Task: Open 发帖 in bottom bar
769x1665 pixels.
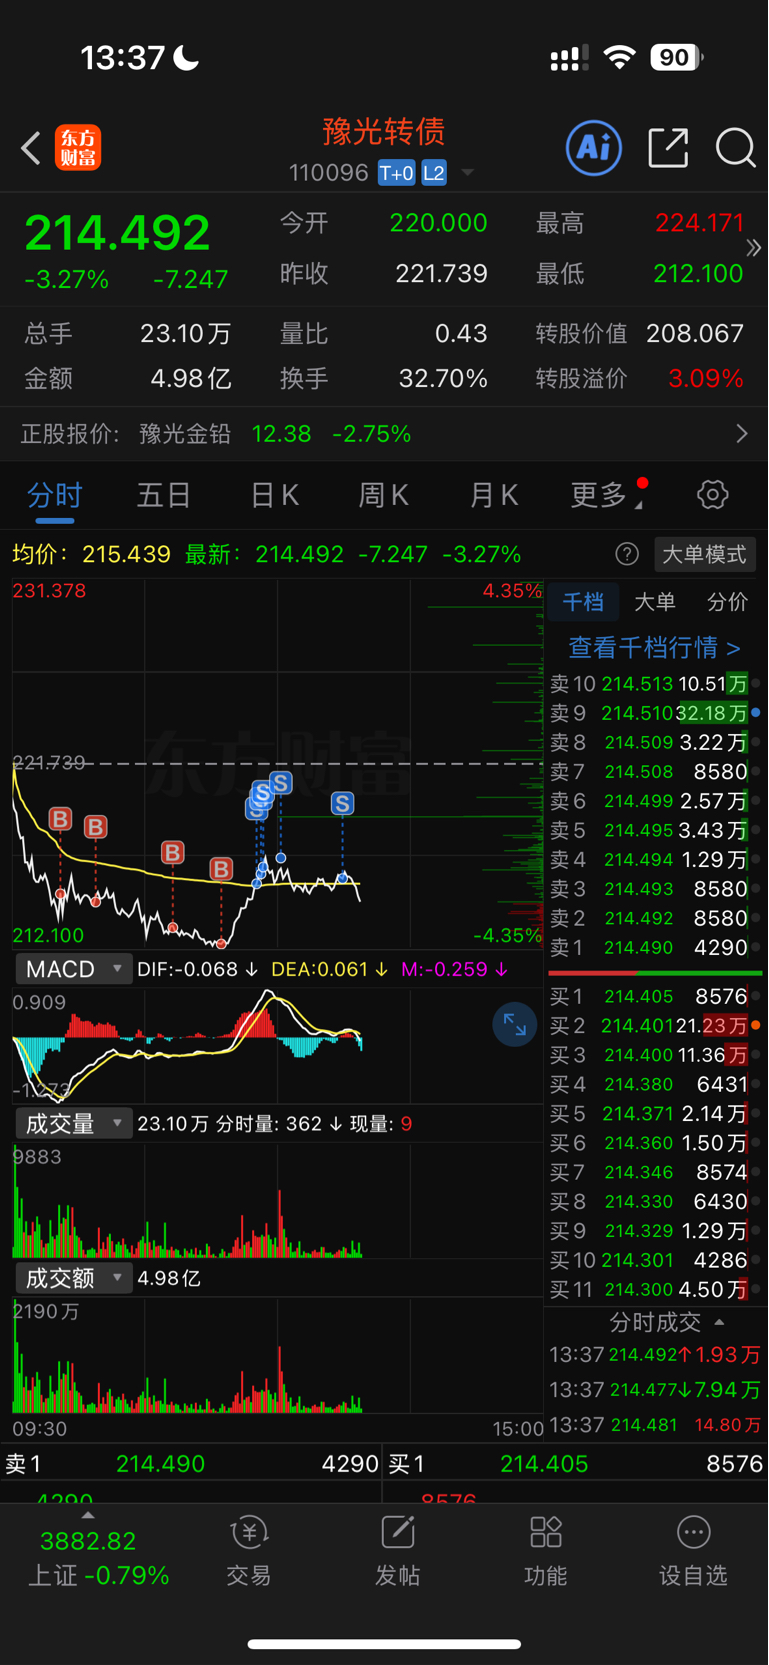Action: pyautogui.click(x=397, y=1551)
